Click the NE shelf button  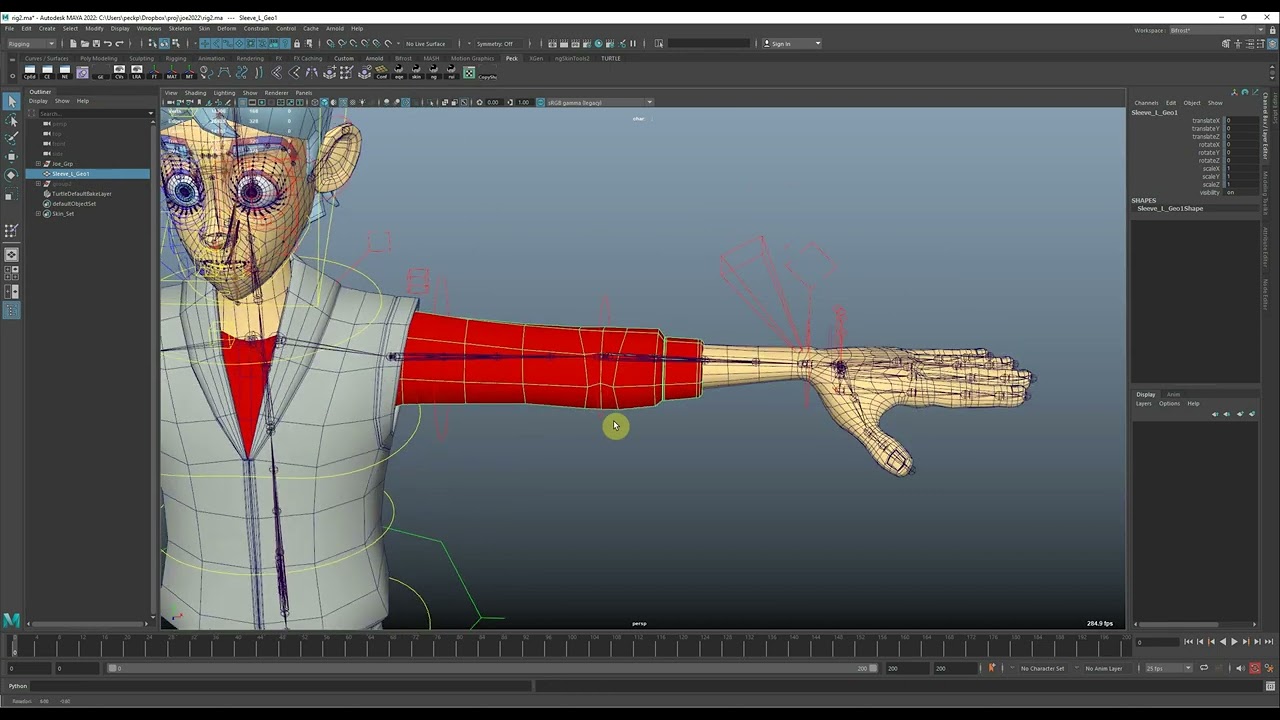tap(65, 72)
